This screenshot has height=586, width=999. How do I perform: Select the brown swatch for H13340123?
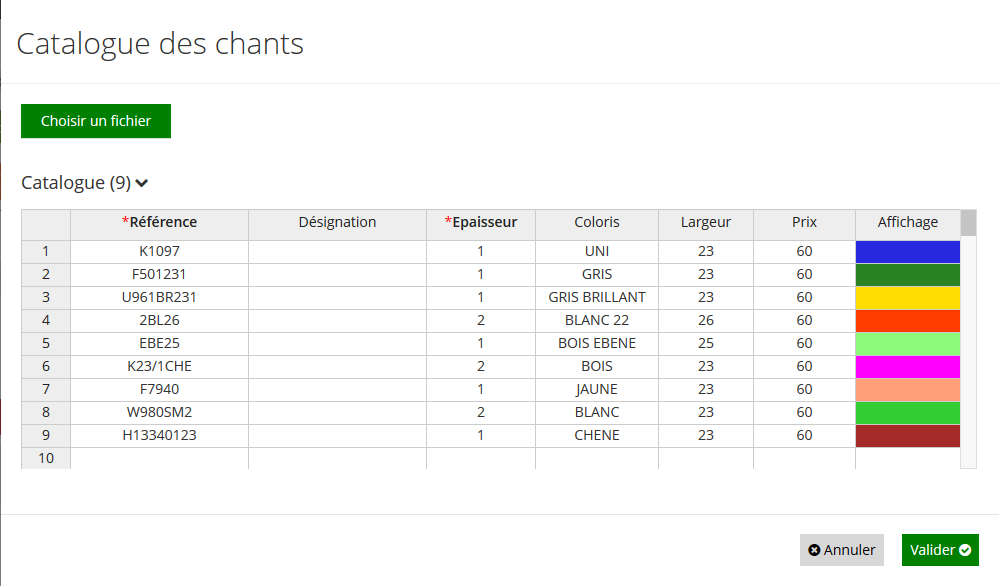click(907, 436)
